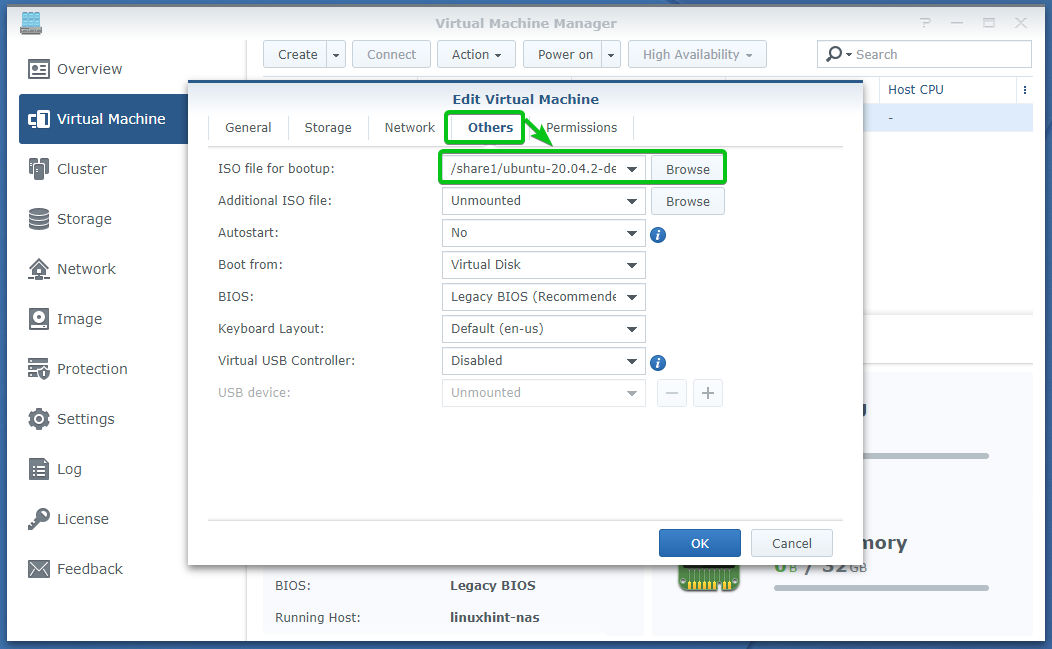The image size is (1052, 649).
Task: Click the Feedback envelope sidebar icon
Action: tap(38, 569)
